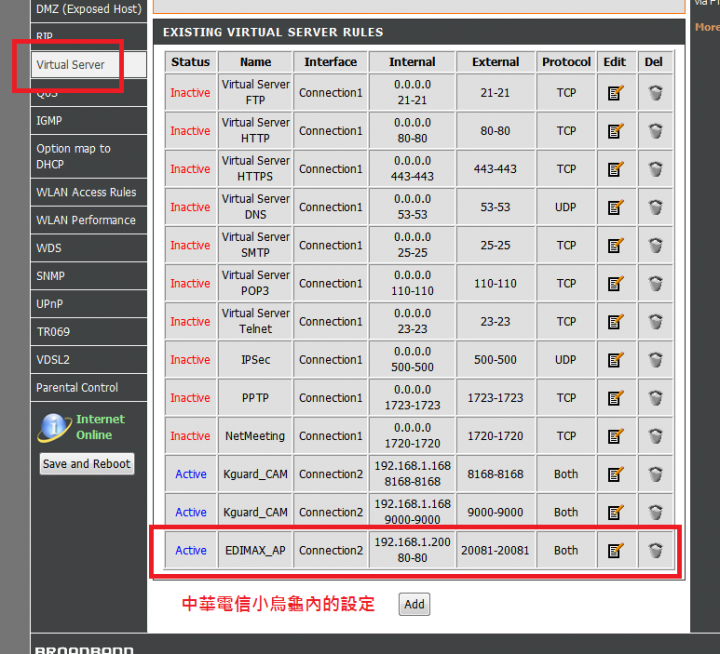Open the TR069 settings page
The image size is (720, 654).
[89, 332]
